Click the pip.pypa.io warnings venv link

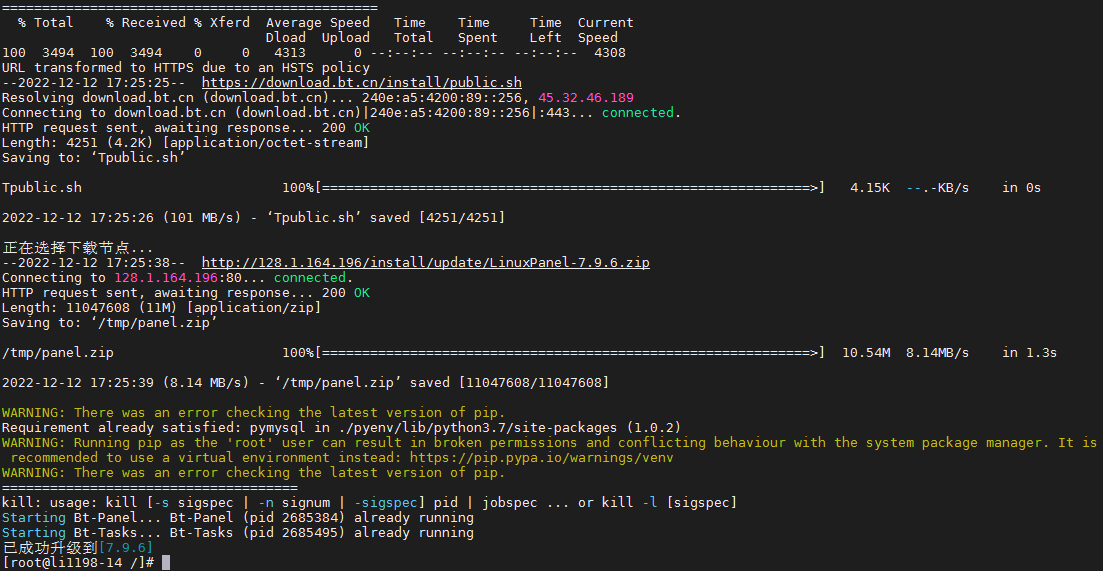coord(542,458)
